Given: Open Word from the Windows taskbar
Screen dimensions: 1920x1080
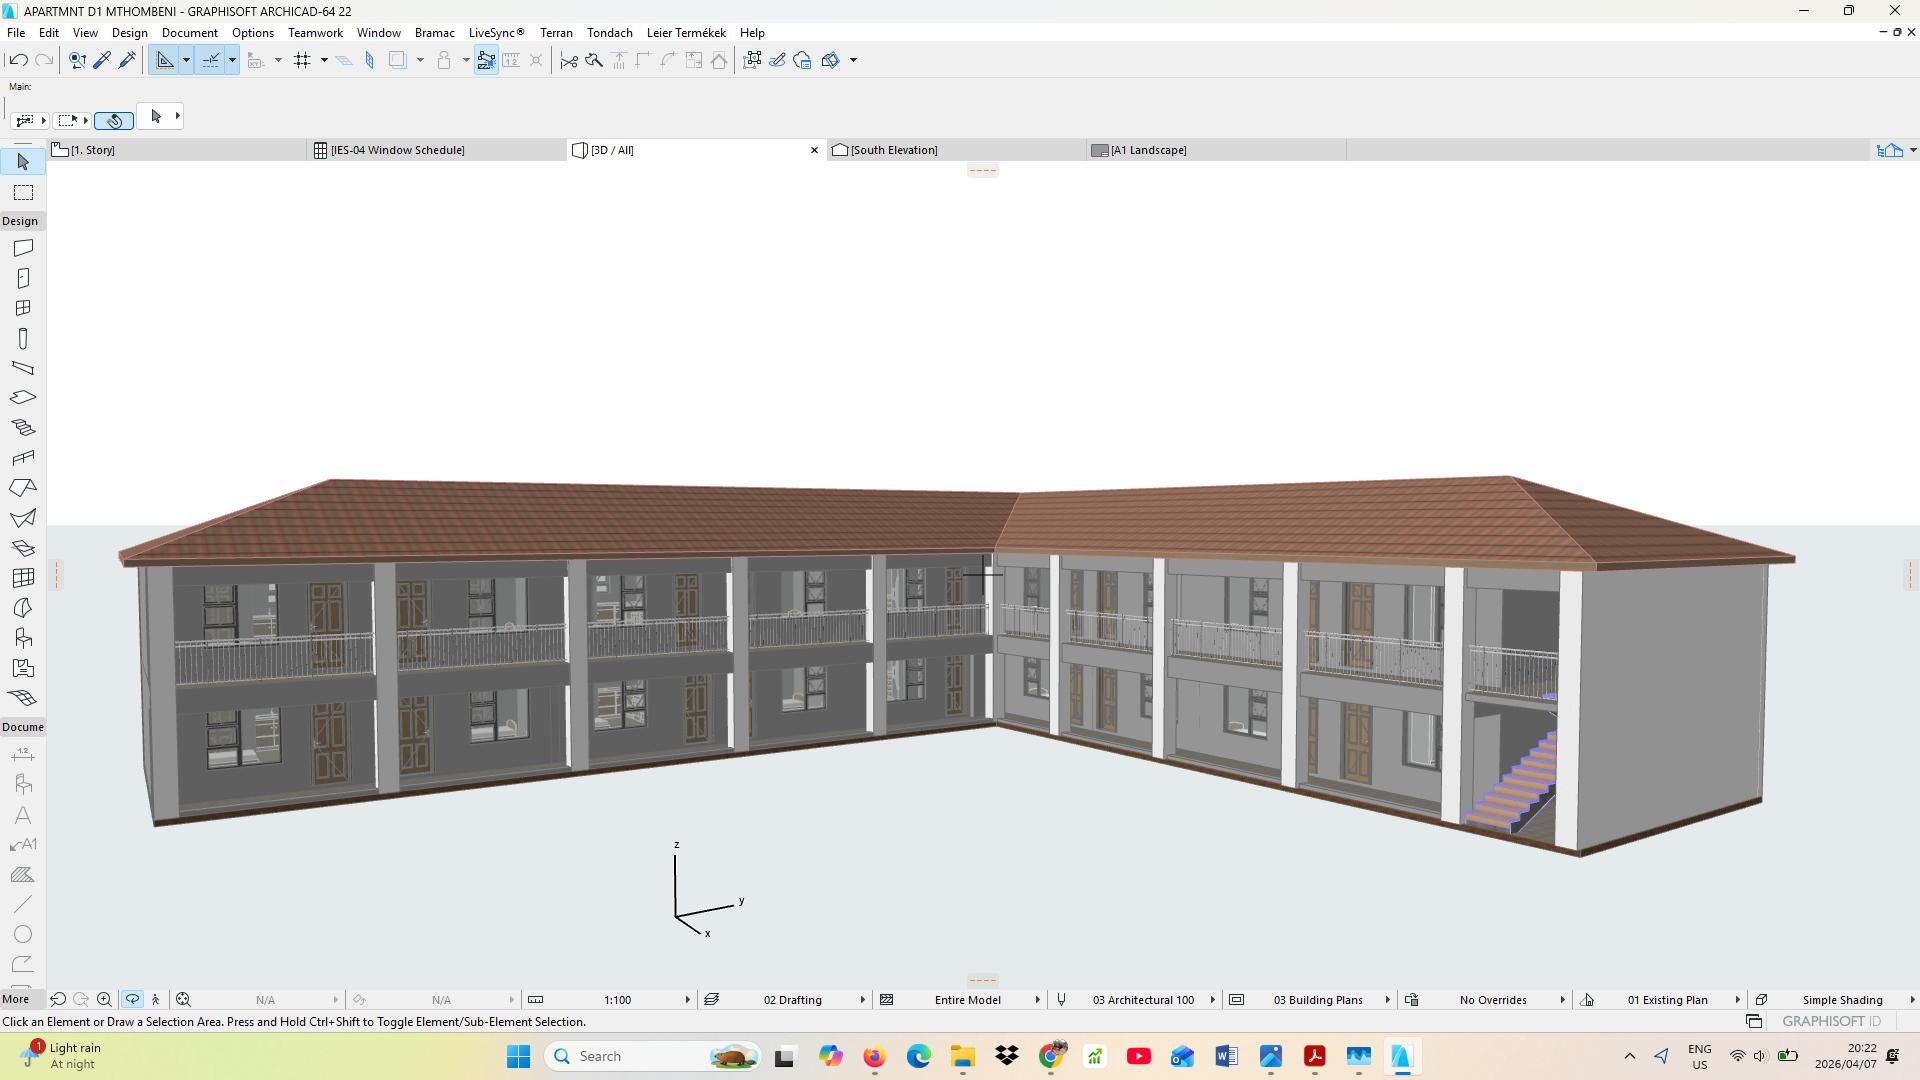Looking at the screenshot, I should point(1226,1056).
